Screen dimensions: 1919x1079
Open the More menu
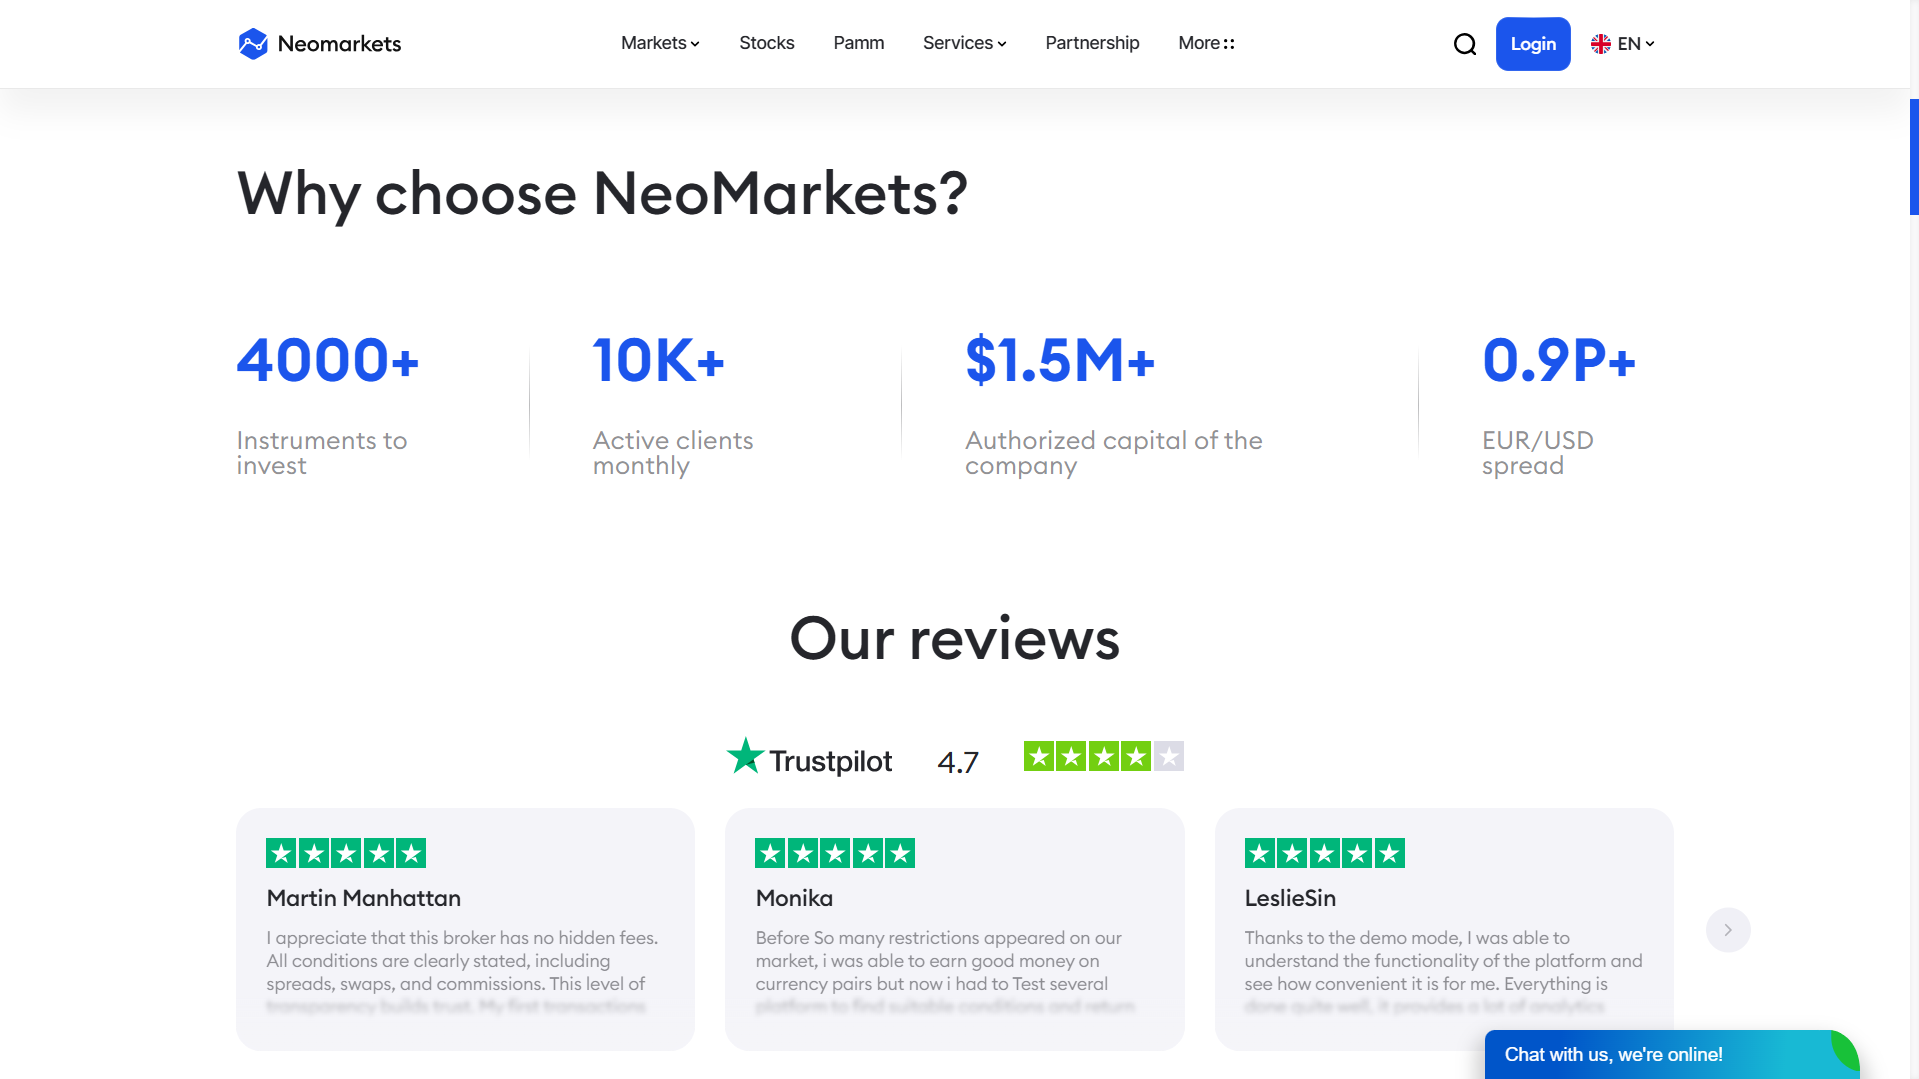click(x=1206, y=43)
